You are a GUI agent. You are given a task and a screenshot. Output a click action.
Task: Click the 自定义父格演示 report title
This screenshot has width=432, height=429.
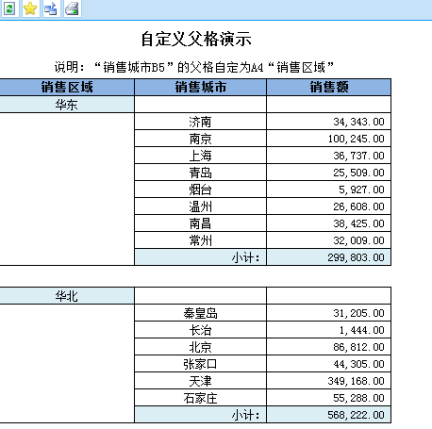(x=196, y=39)
